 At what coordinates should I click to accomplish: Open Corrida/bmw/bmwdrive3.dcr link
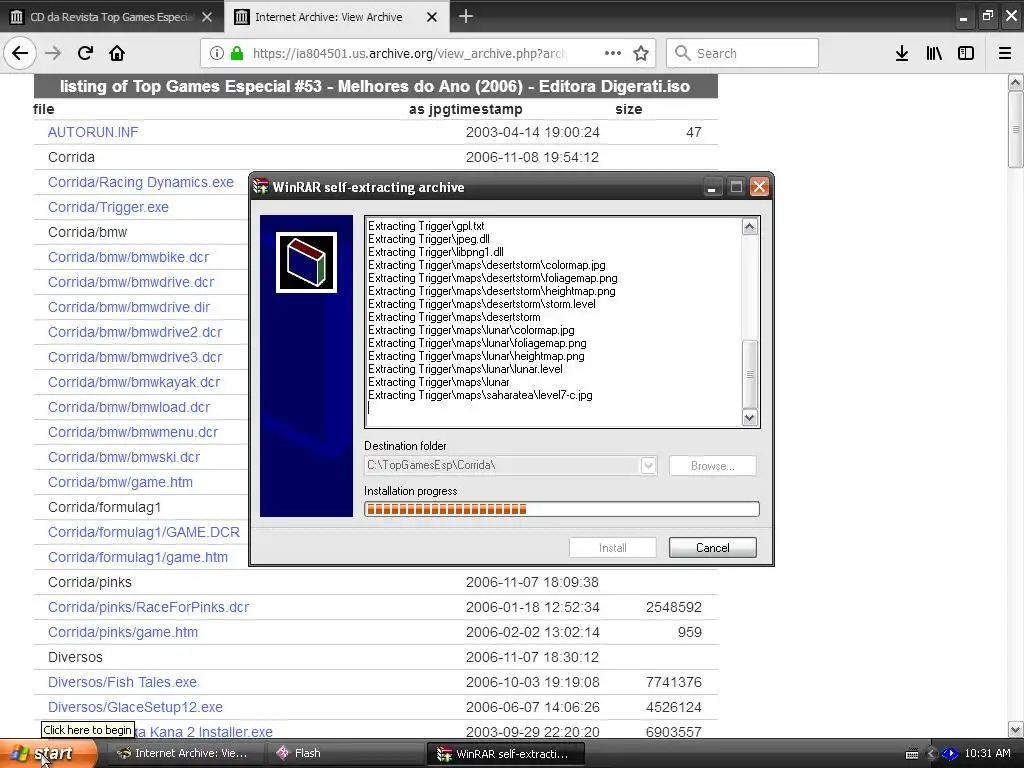pyautogui.click(x=135, y=357)
